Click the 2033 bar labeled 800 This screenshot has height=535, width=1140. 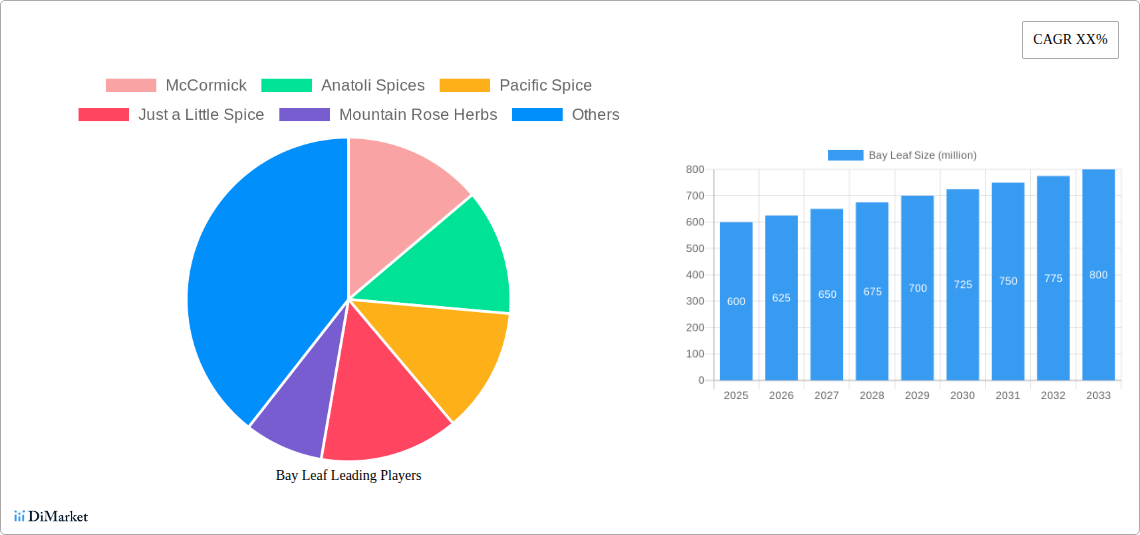coord(1098,275)
